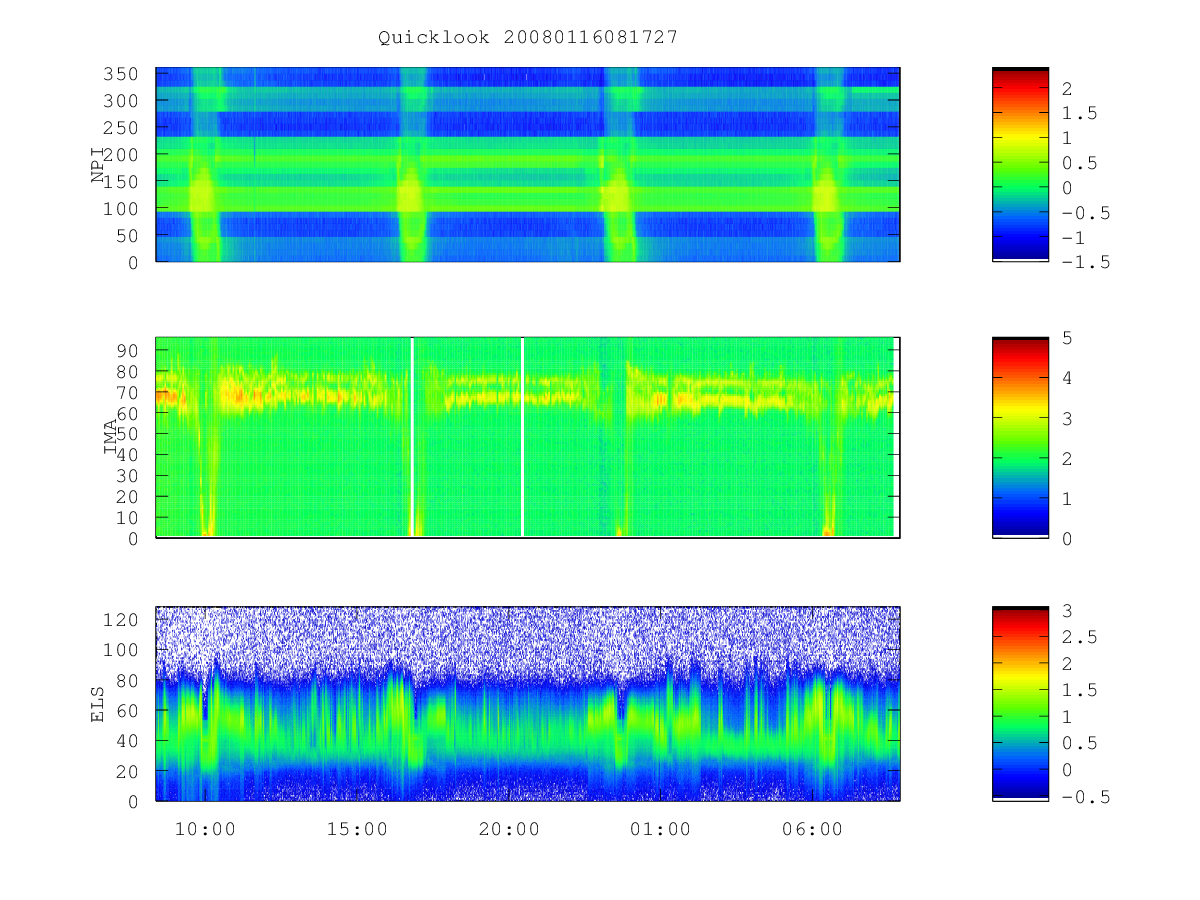Click the NPI spectrogram plot
Screen dimensions: 1200x900
point(528,165)
